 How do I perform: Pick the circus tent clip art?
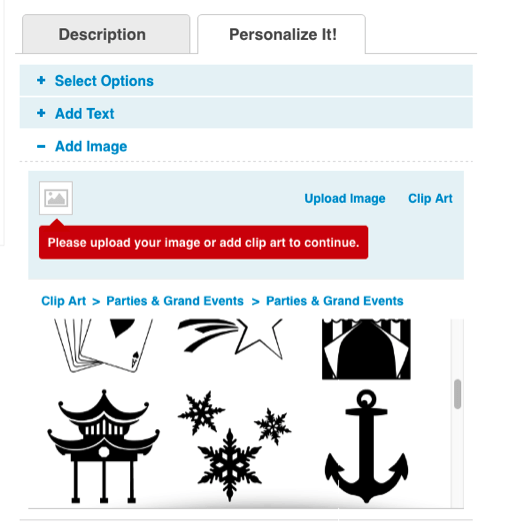pos(366,349)
